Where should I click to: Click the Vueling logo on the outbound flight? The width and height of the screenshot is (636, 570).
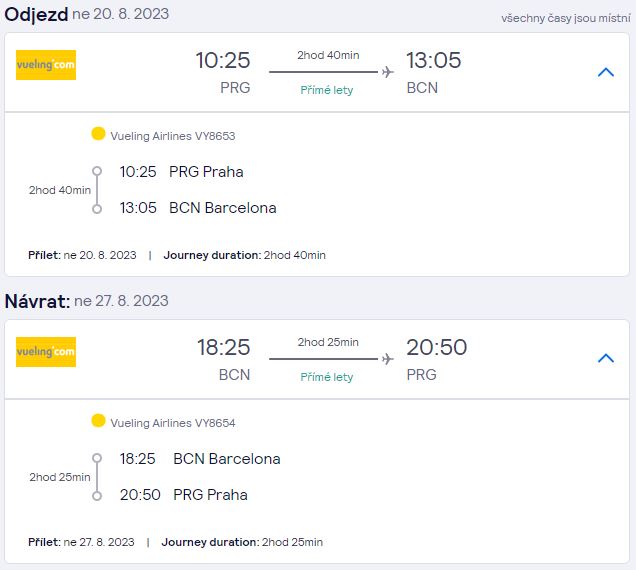click(x=46, y=65)
